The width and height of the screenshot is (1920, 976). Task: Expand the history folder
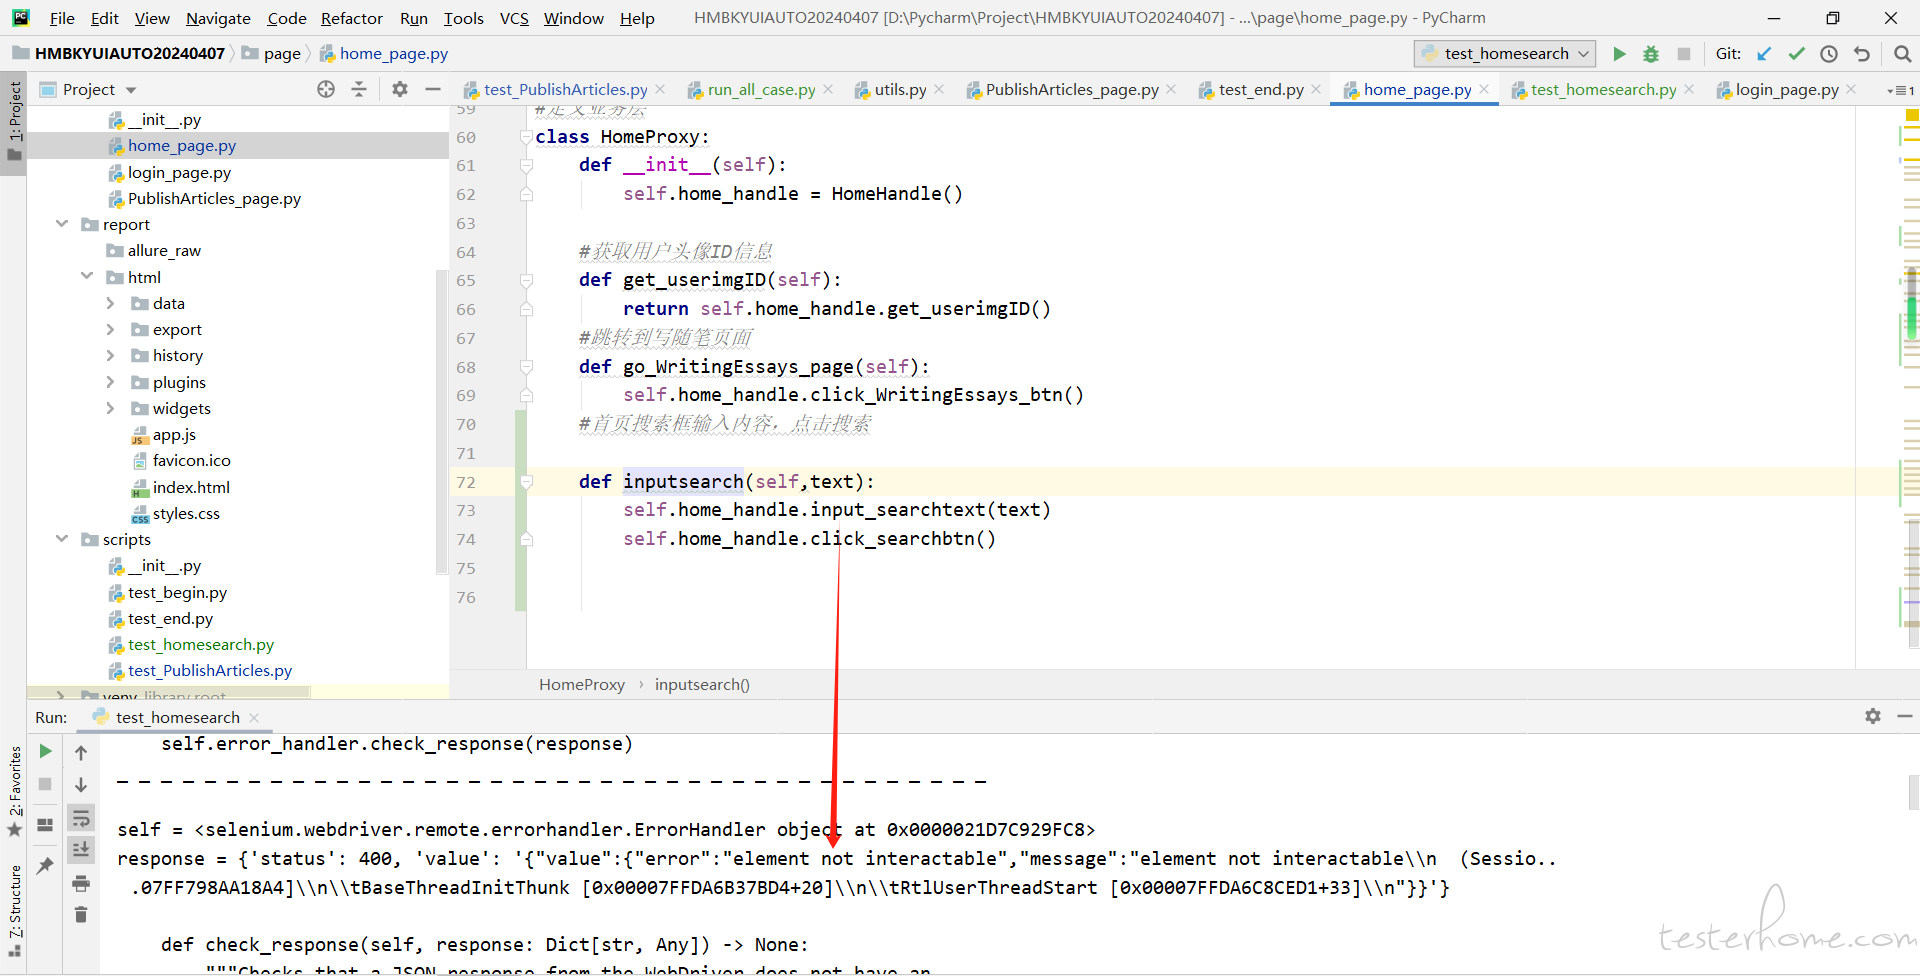pyautogui.click(x=111, y=355)
